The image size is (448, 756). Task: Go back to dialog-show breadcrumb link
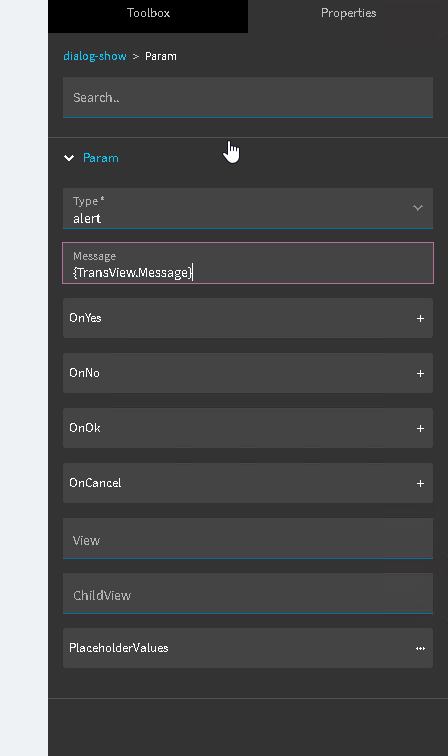[x=95, y=56]
